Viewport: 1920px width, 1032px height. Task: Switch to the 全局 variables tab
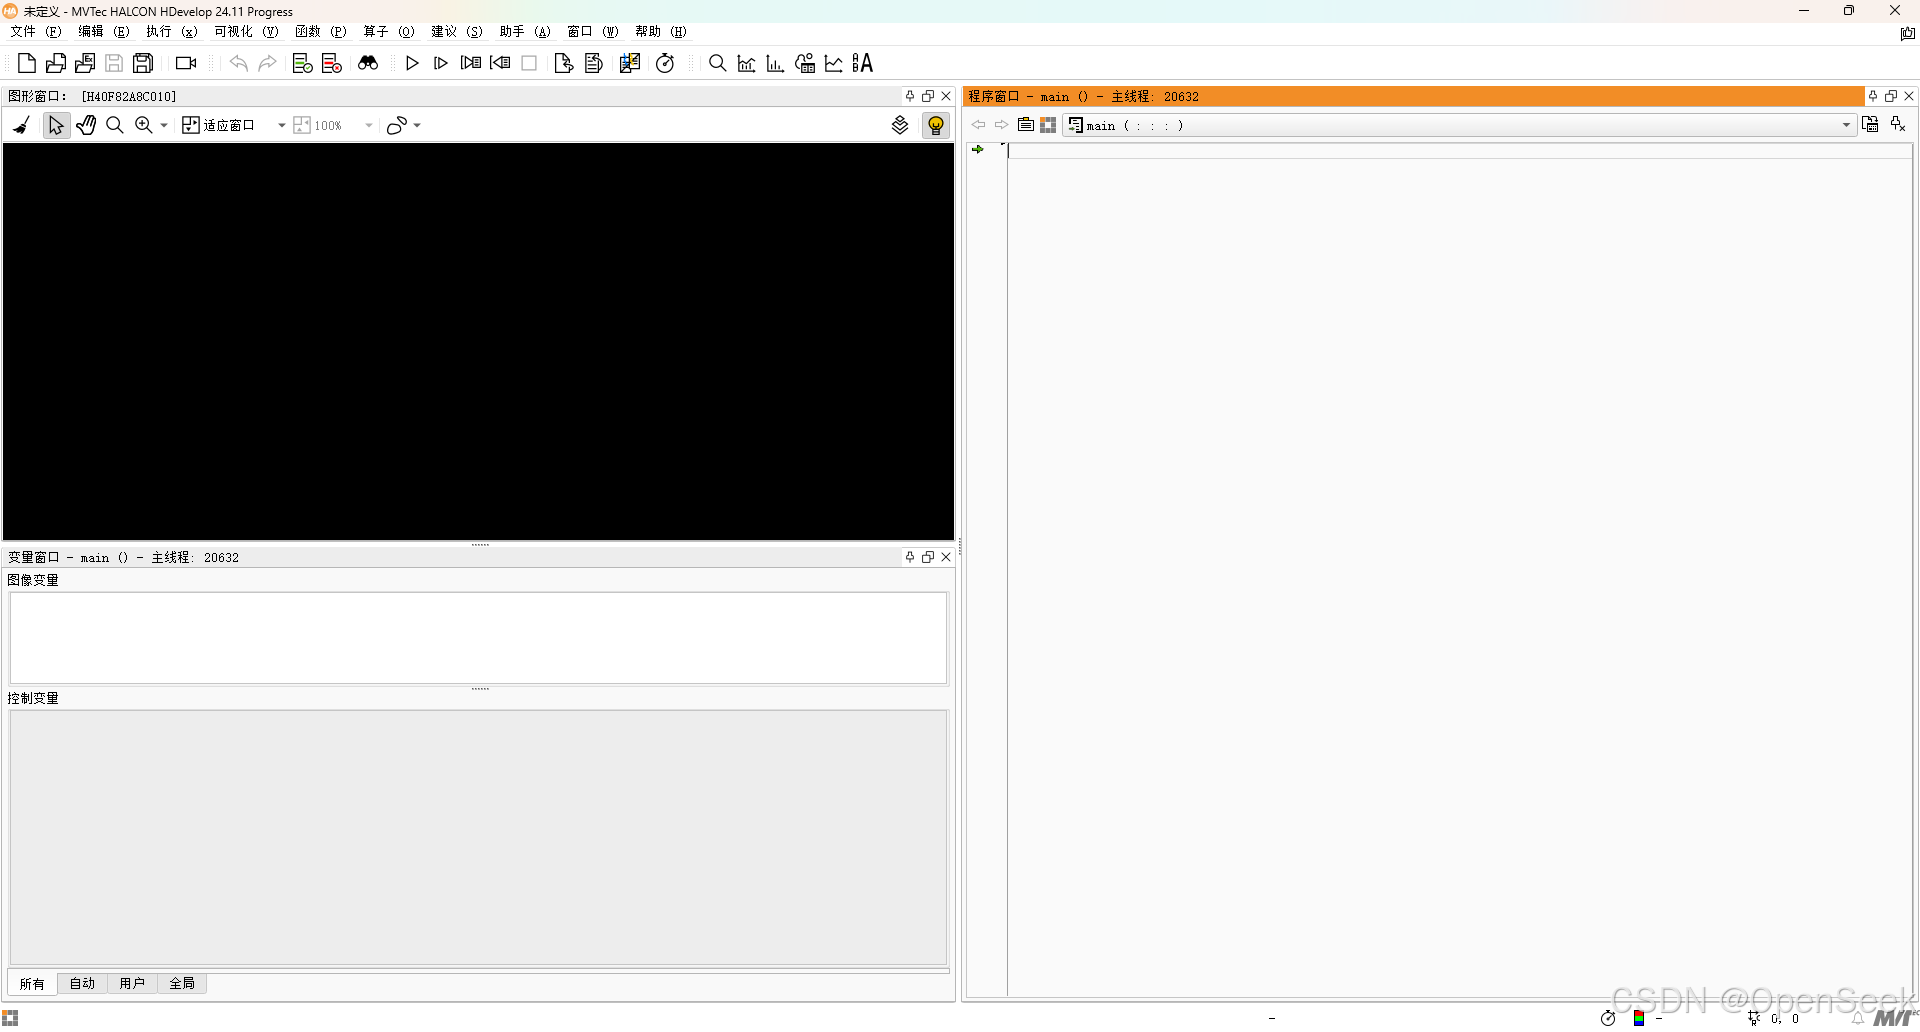pyautogui.click(x=182, y=983)
